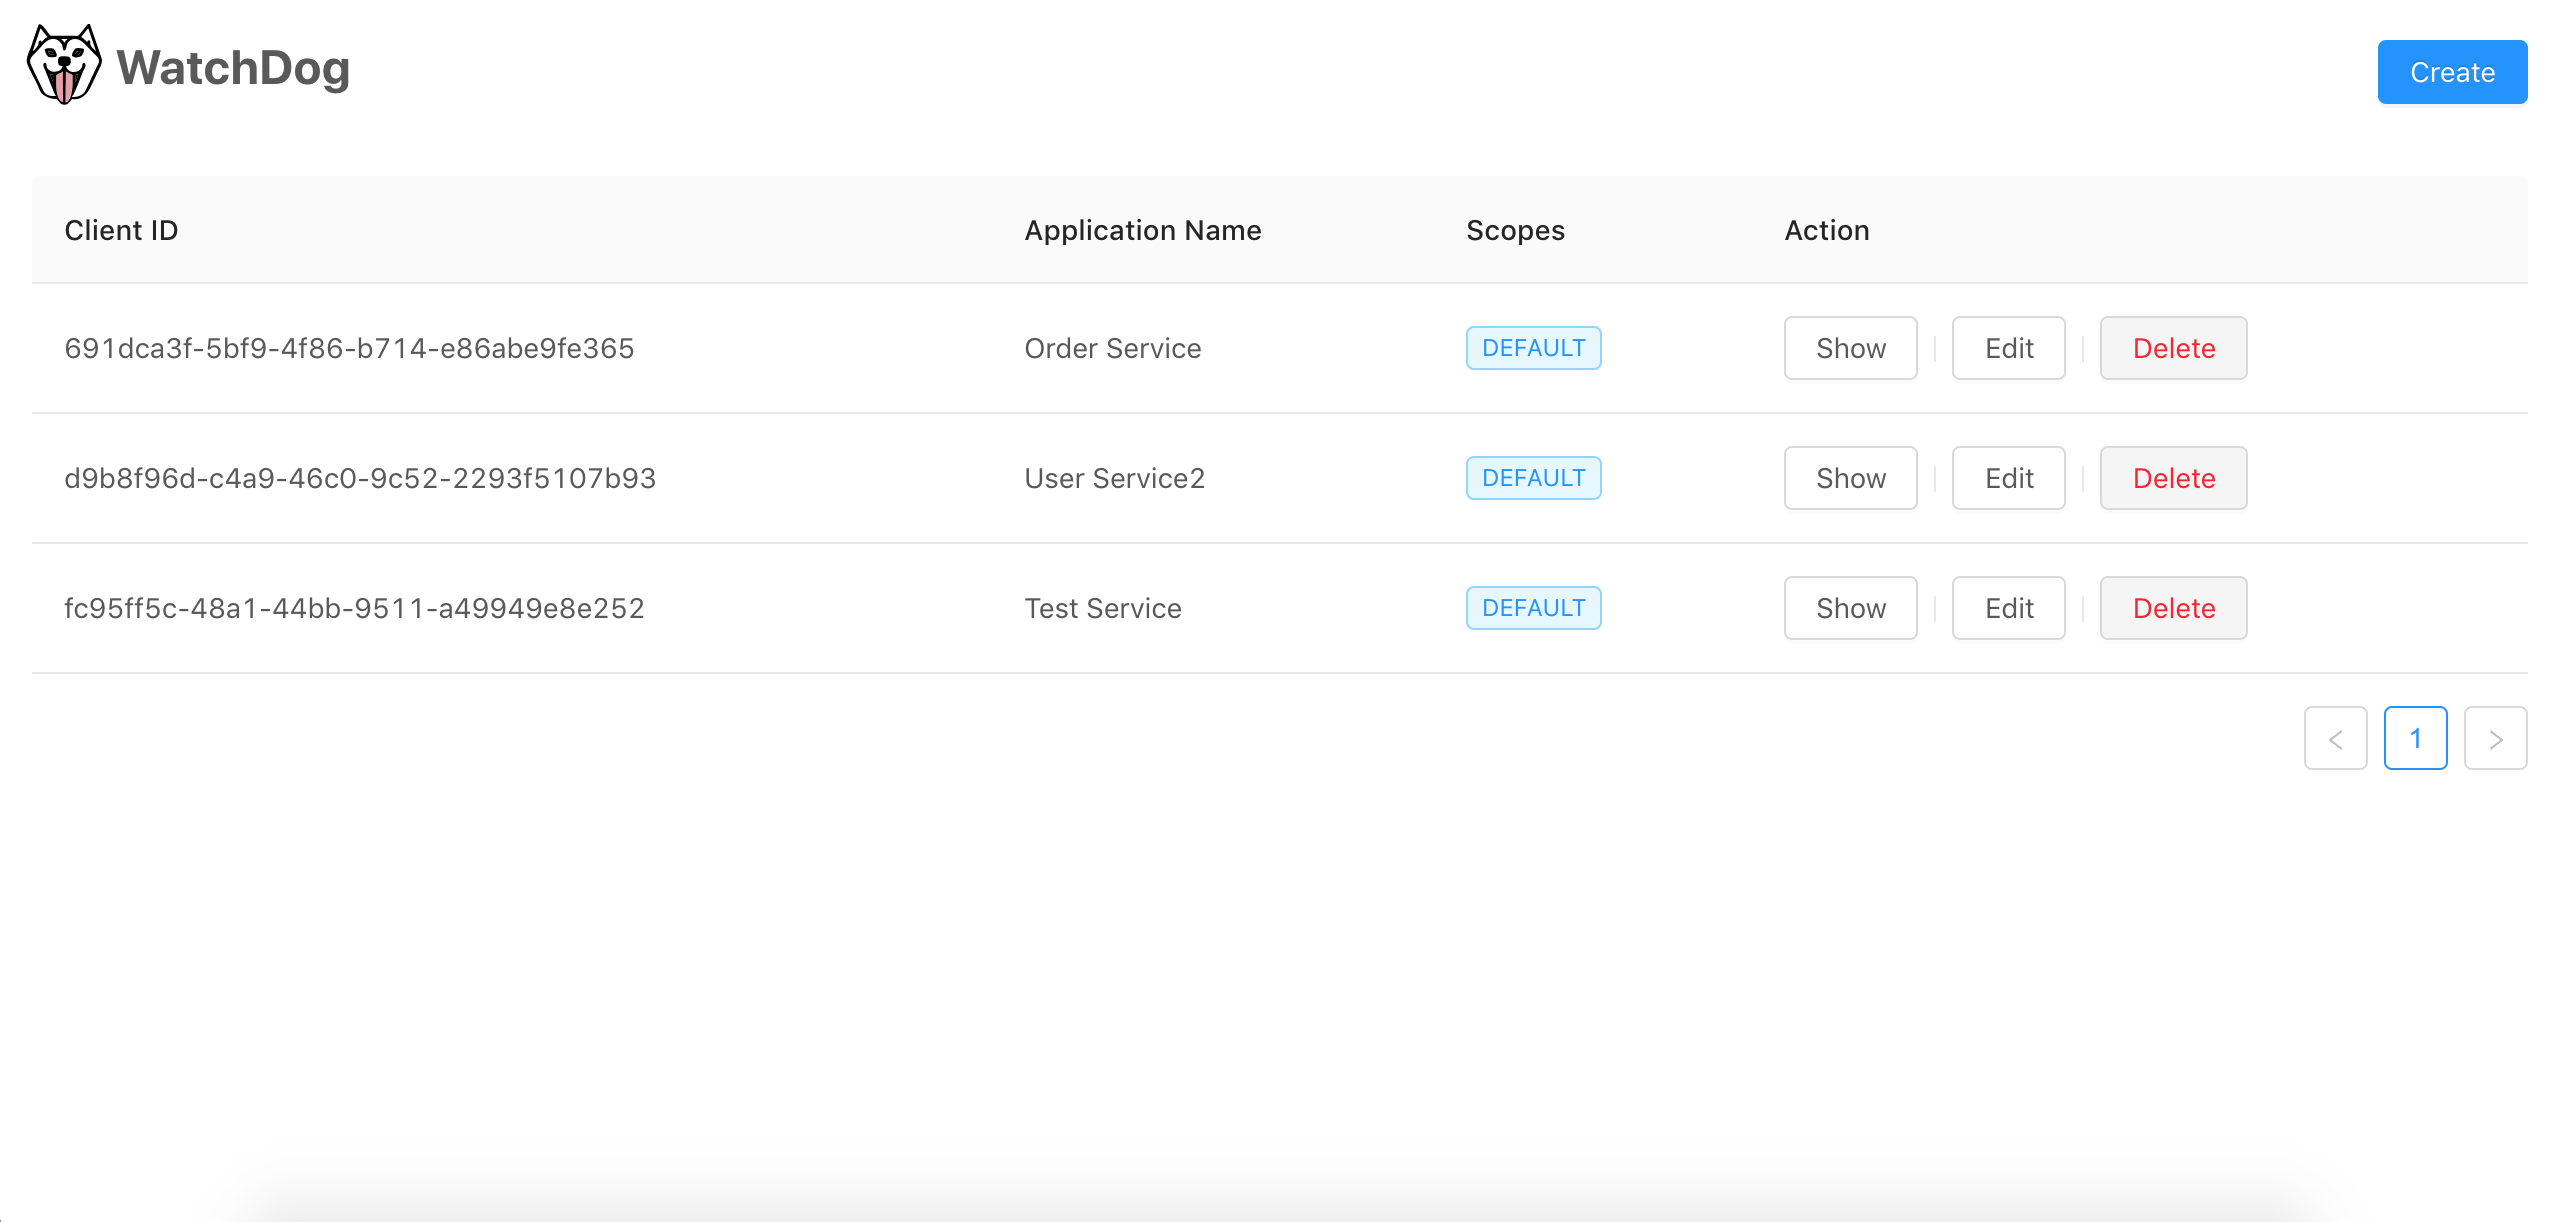
Task: Click DEFAULT scope tag for Order Service
Action: (1533, 348)
